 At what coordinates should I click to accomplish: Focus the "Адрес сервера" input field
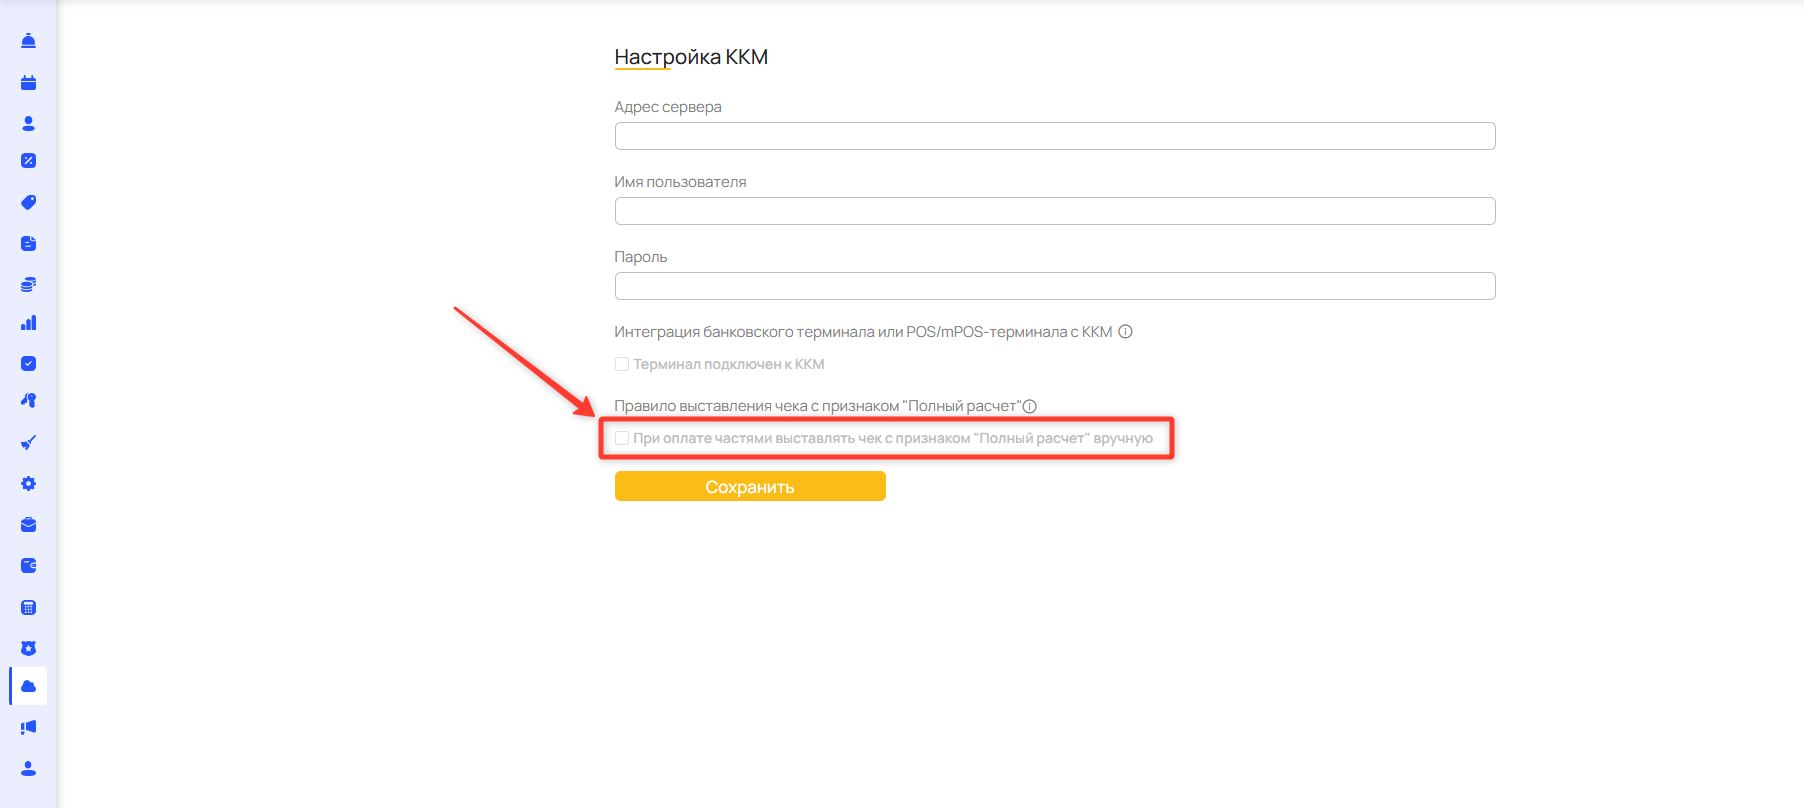pos(1054,136)
